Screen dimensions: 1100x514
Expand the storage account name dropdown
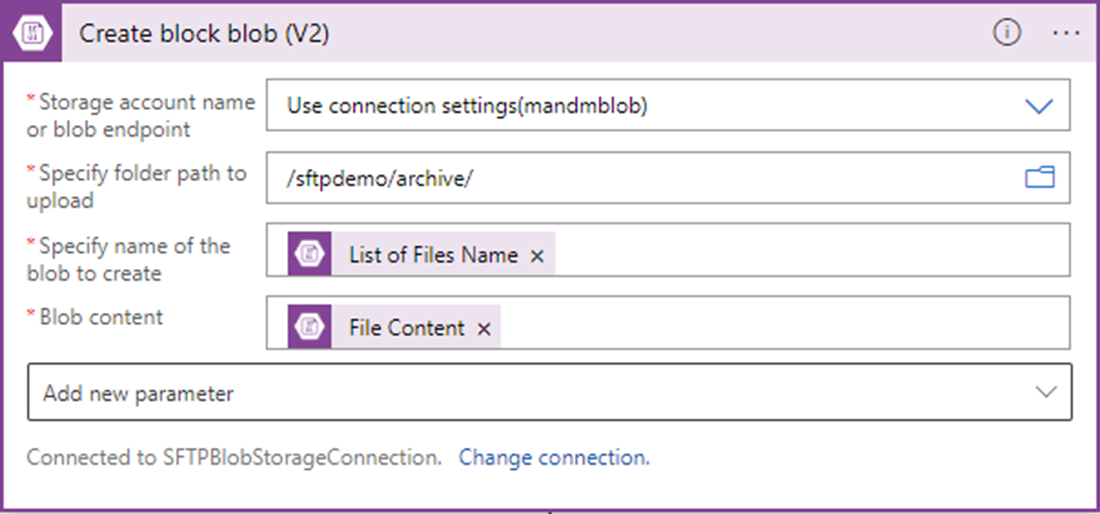tap(1039, 106)
